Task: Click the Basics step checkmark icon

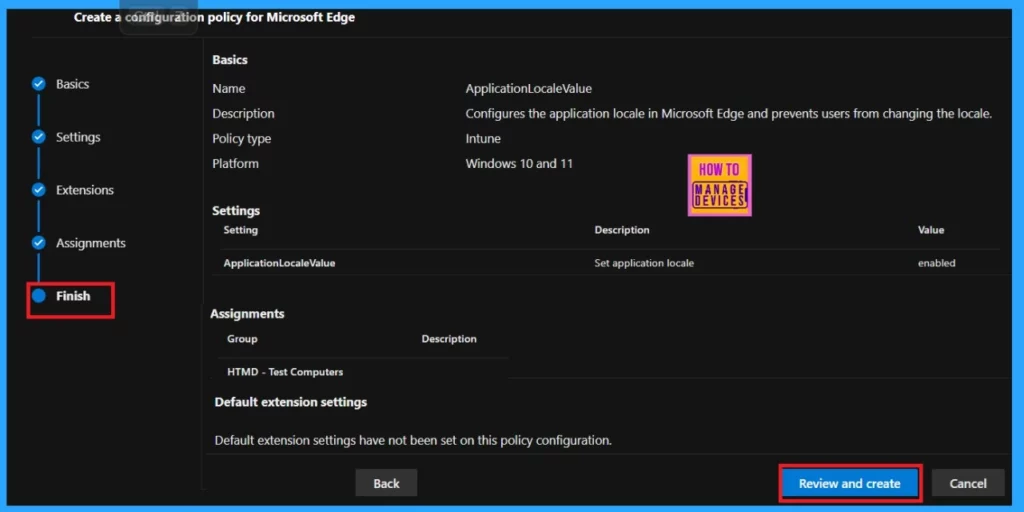Action: point(39,84)
